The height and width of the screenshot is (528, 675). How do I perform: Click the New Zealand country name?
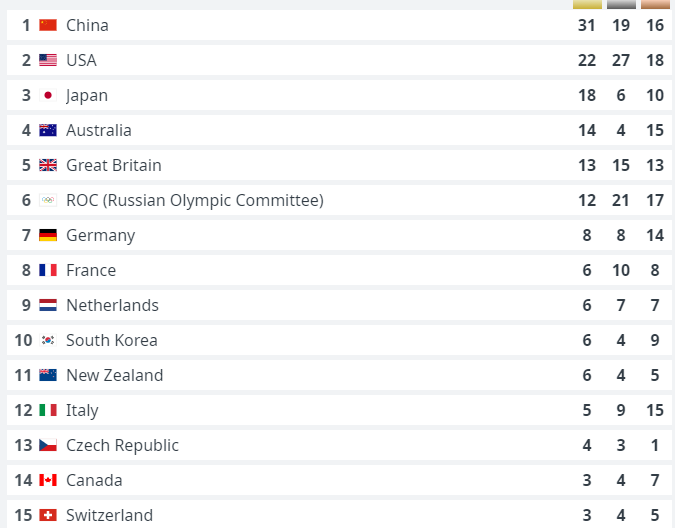coord(115,375)
